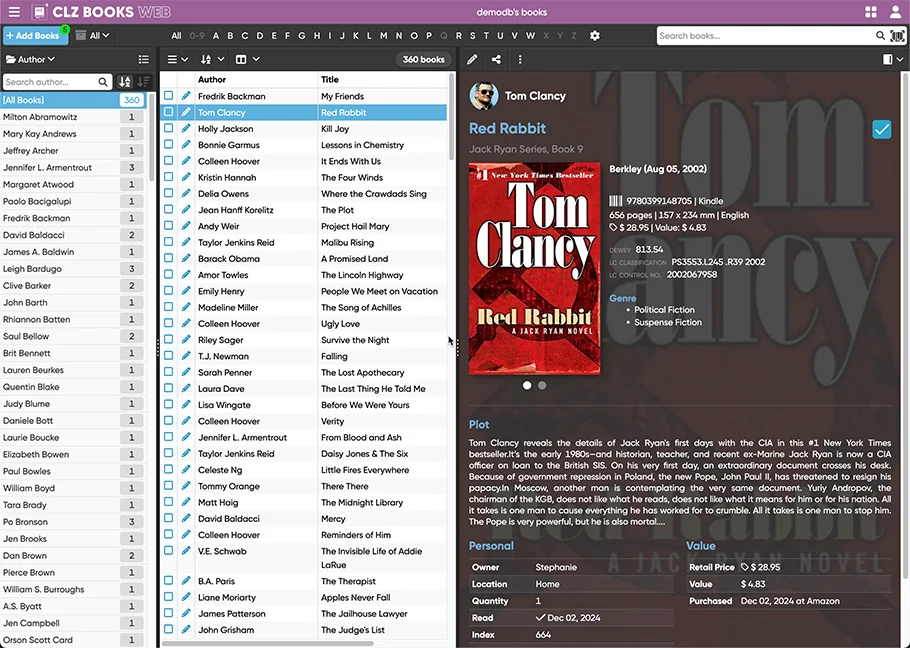910x648 pixels.
Task: Edit the Kill Joy row pencil
Action: pyautogui.click(x=186, y=128)
